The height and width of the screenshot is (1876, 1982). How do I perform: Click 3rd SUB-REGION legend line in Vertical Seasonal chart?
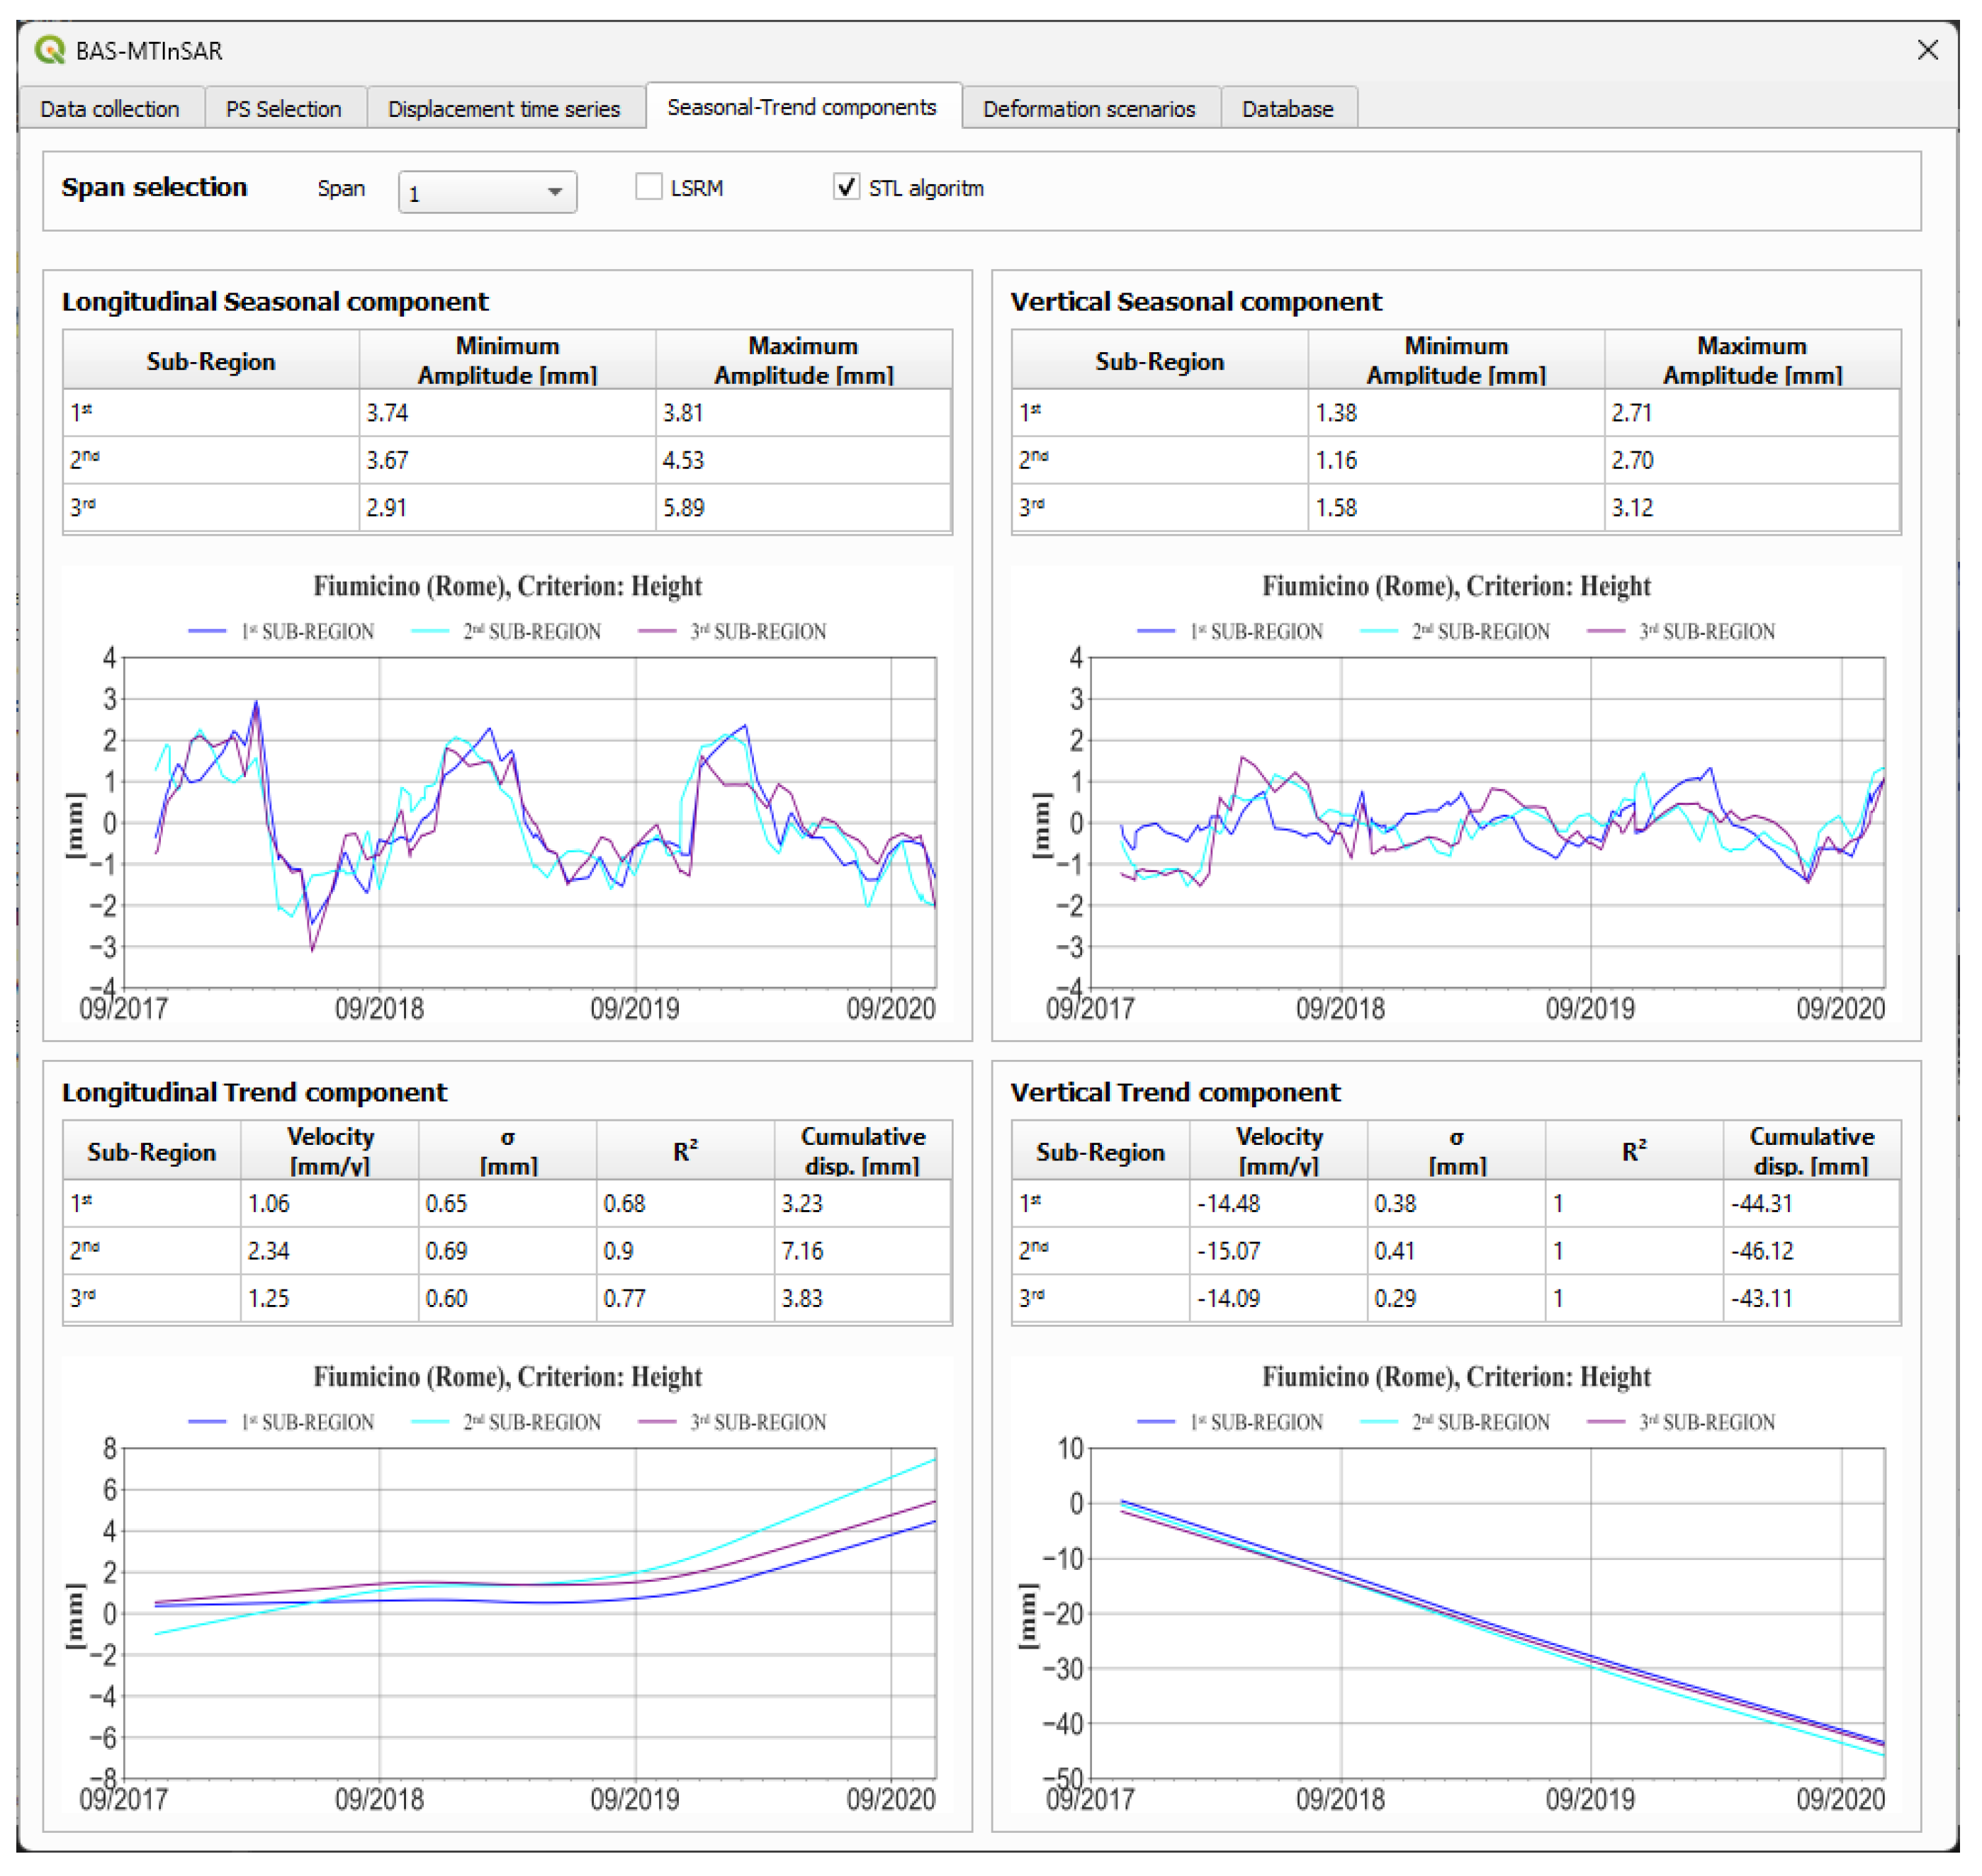click(x=1604, y=632)
